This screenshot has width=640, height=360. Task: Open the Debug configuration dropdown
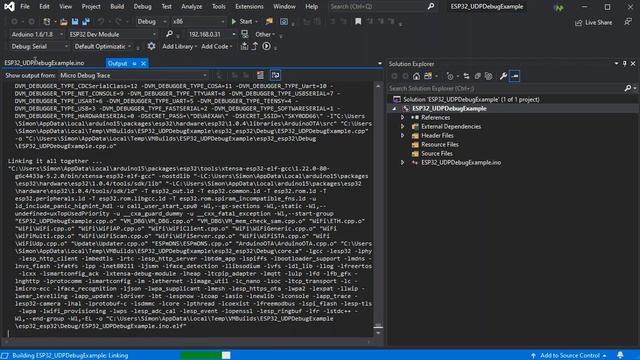(x=151, y=21)
